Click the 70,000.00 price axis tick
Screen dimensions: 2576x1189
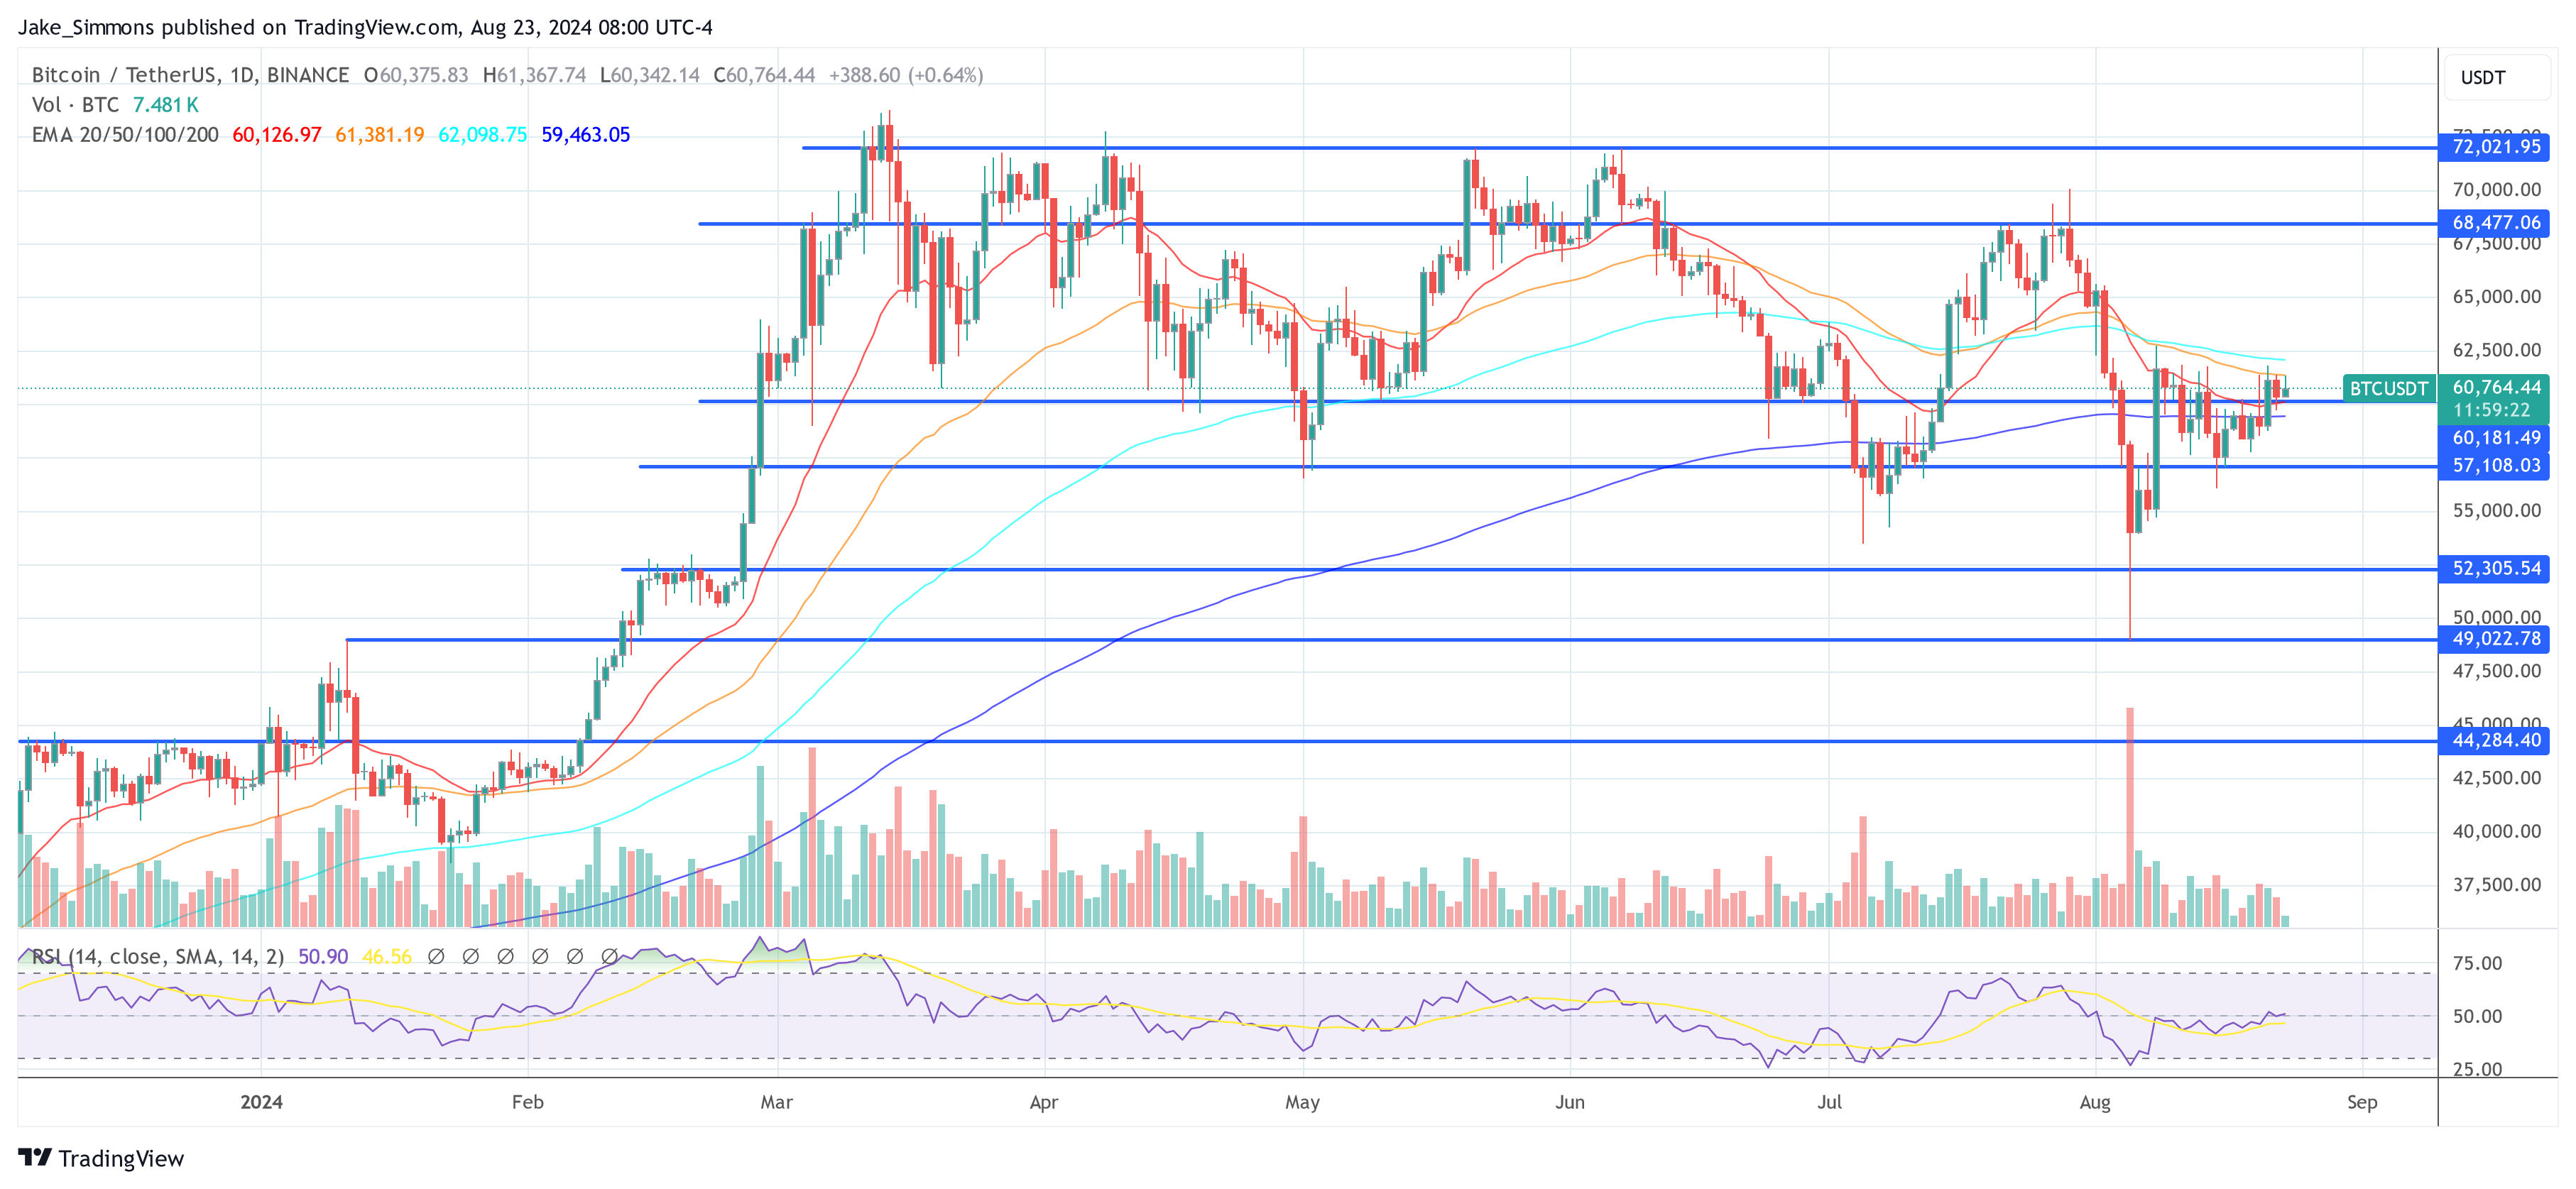[x=2496, y=190]
